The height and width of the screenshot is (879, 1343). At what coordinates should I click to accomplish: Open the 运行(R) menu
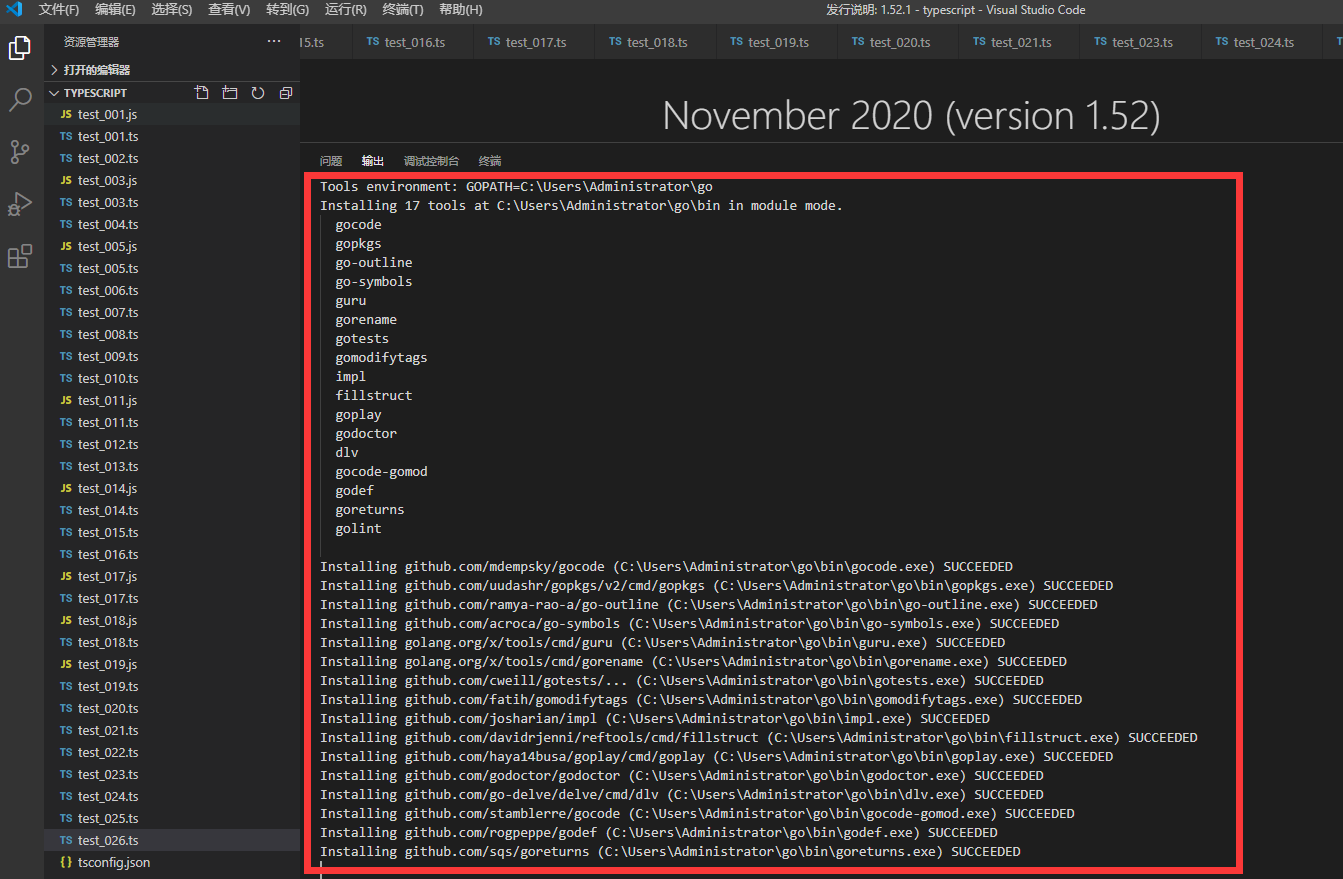click(345, 10)
